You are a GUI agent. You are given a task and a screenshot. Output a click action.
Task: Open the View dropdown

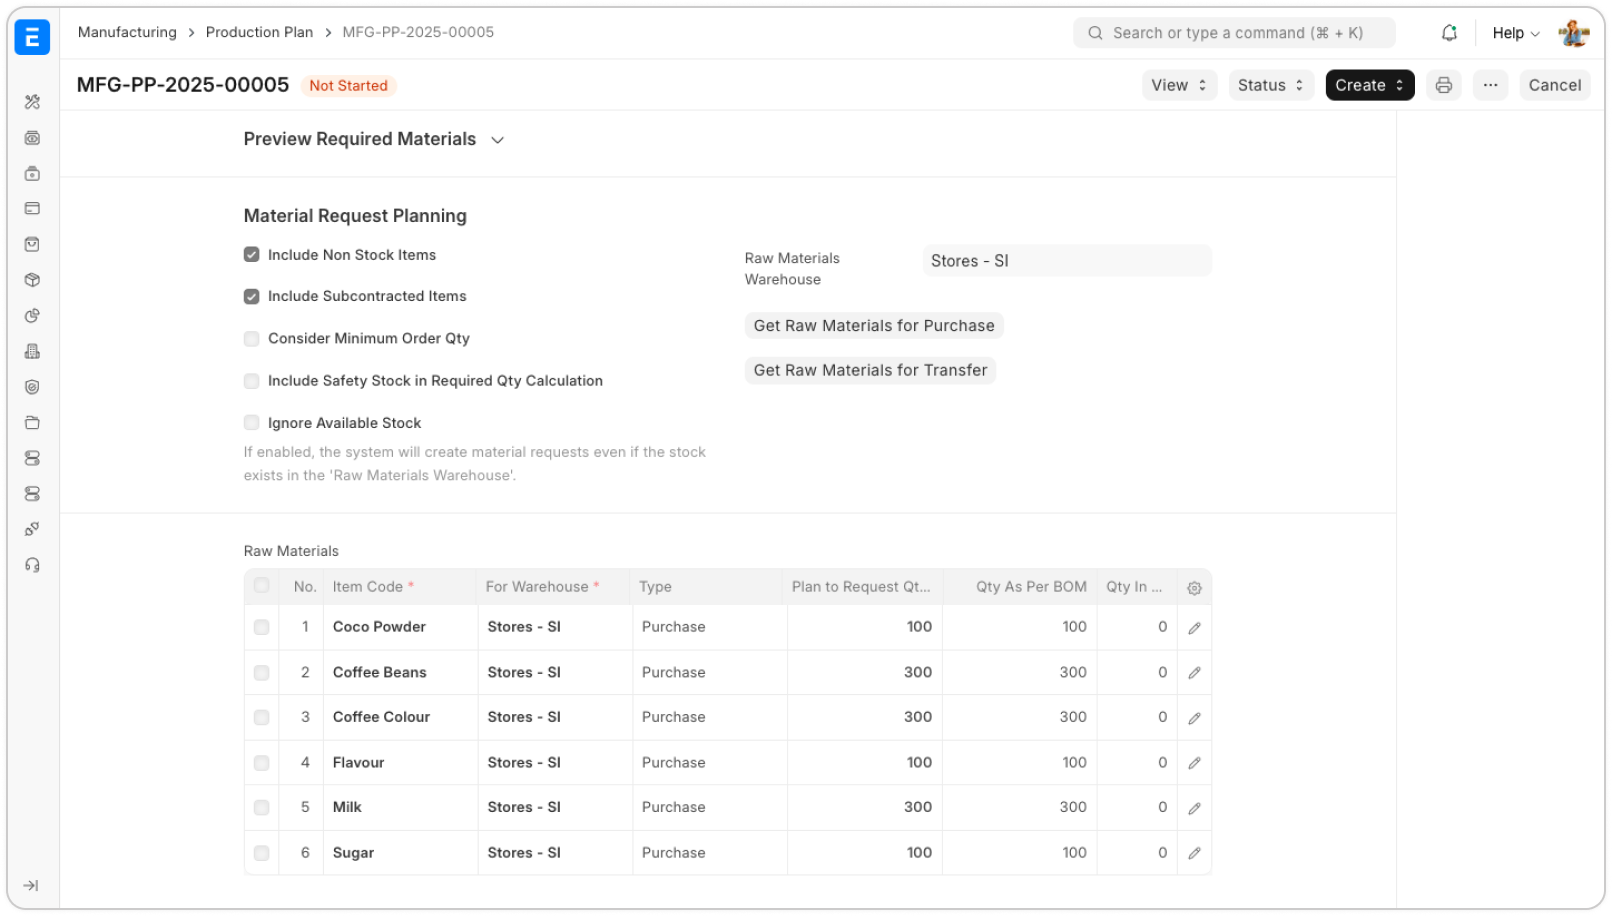pyautogui.click(x=1179, y=85)
